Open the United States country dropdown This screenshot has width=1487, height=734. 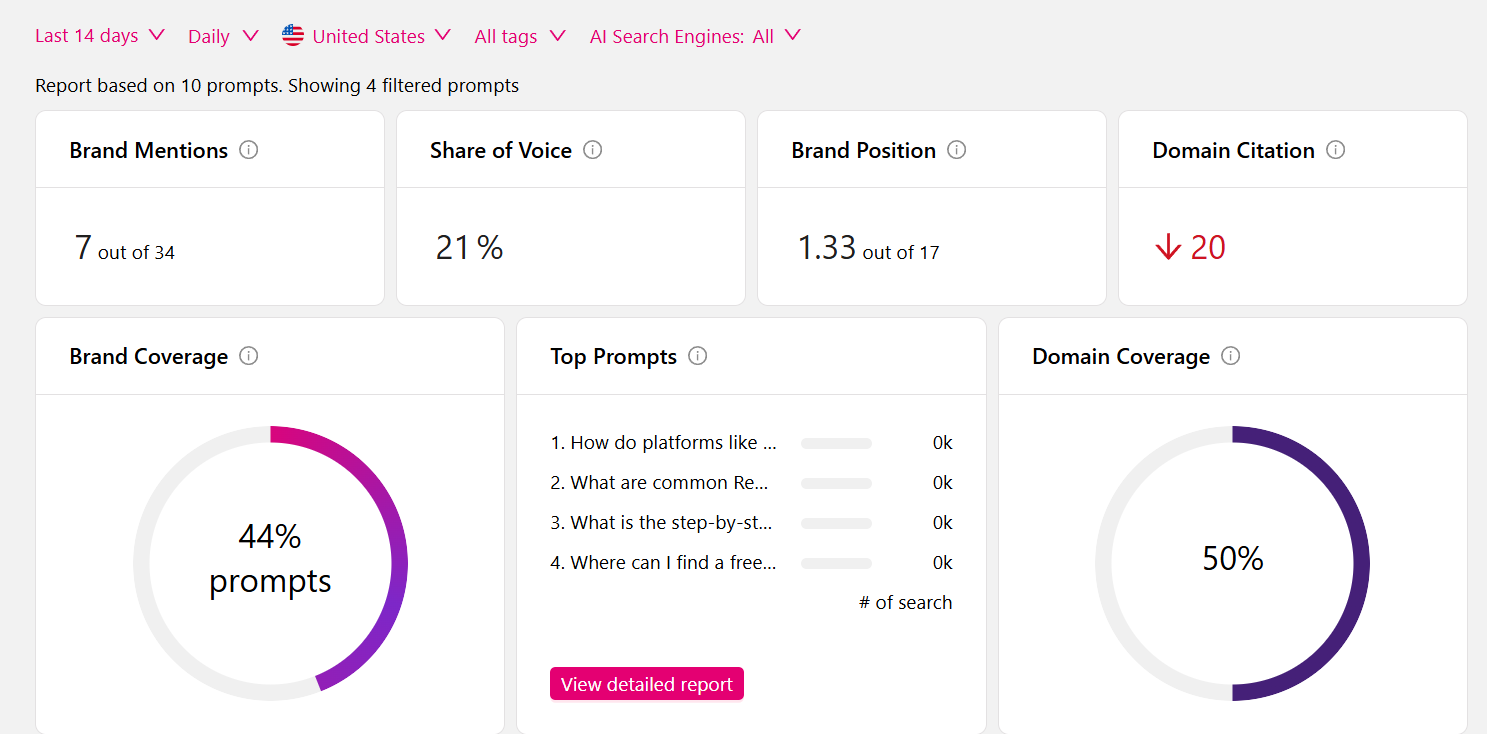367,36
